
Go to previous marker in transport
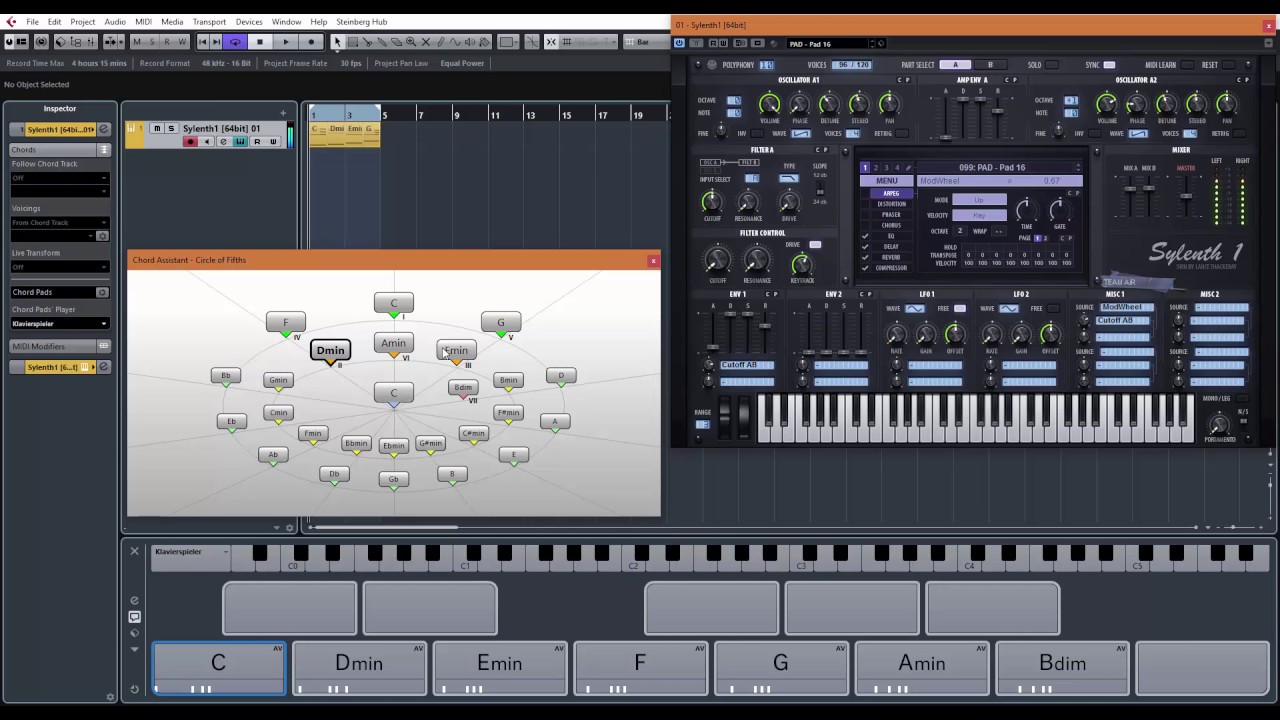pos(203,42)
